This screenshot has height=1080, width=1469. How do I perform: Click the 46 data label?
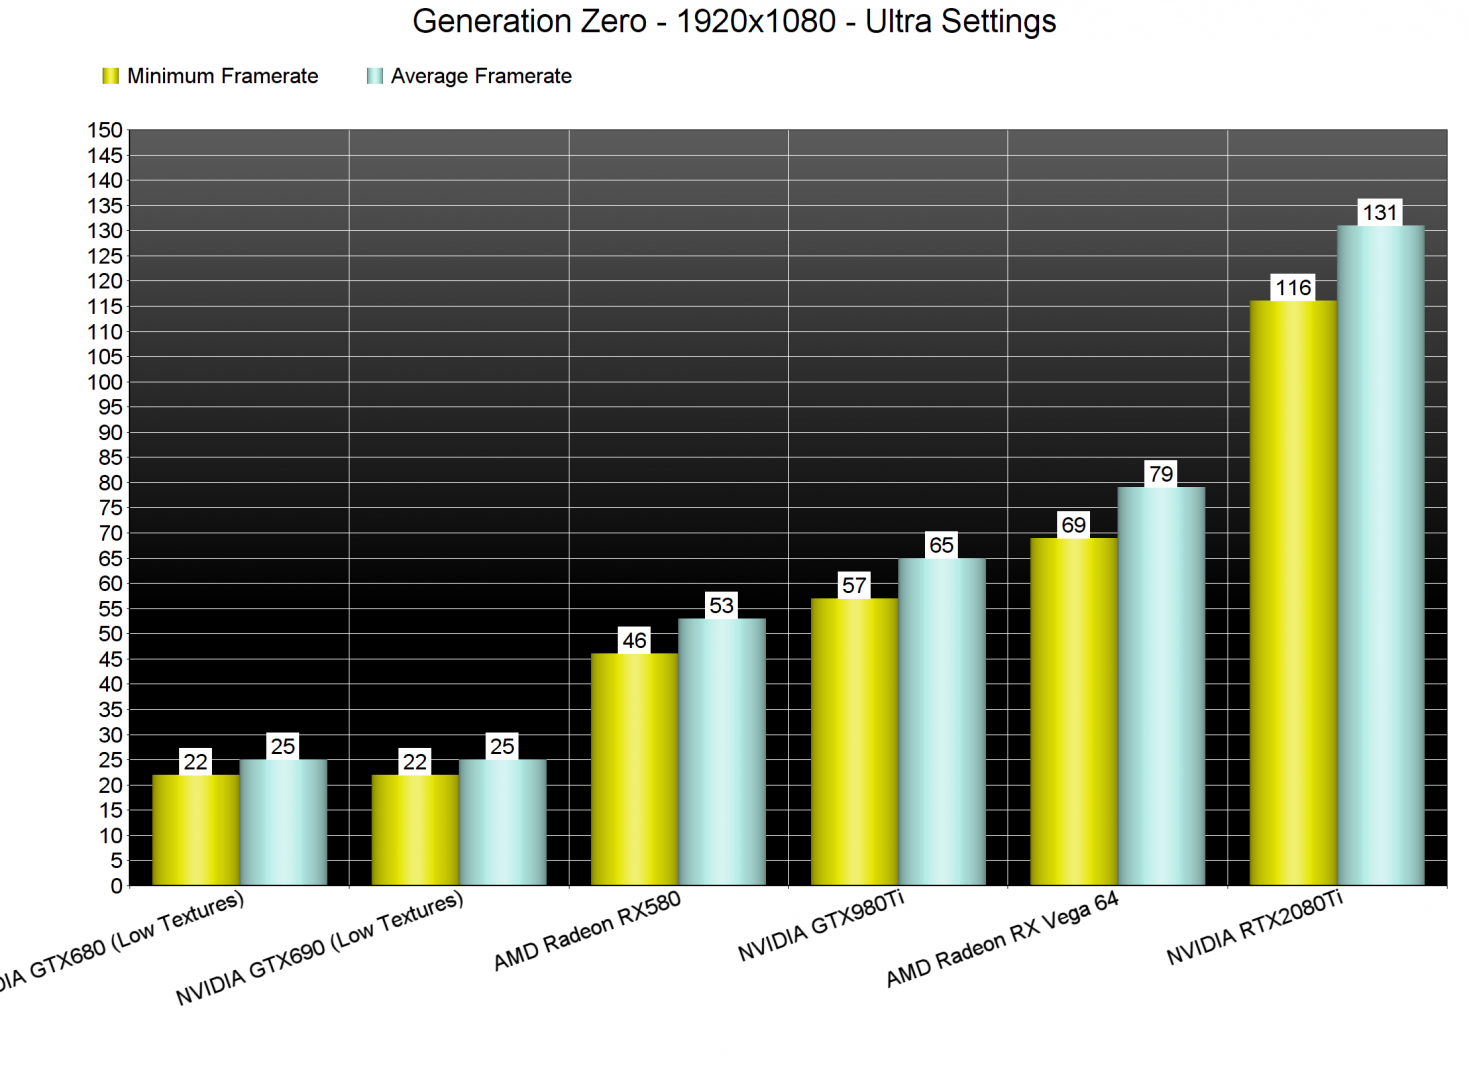(634, 640)
